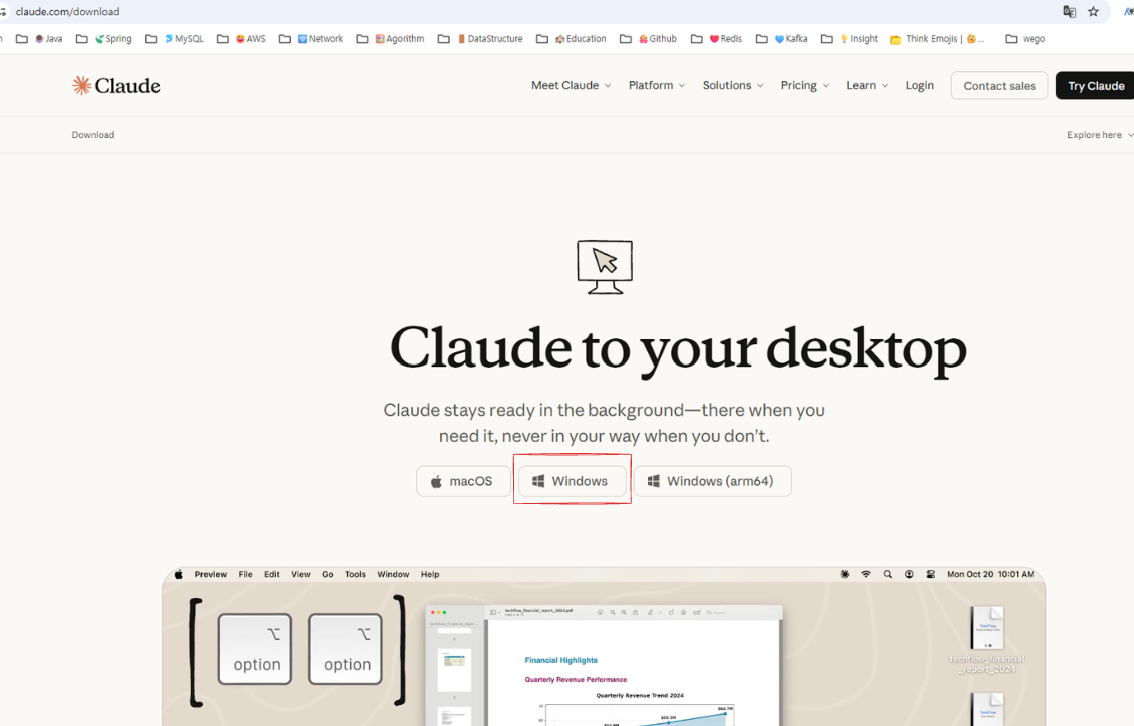This screenshot has height=726, width=1134.
Task: Download Claude for macOS
Action: 463,481
